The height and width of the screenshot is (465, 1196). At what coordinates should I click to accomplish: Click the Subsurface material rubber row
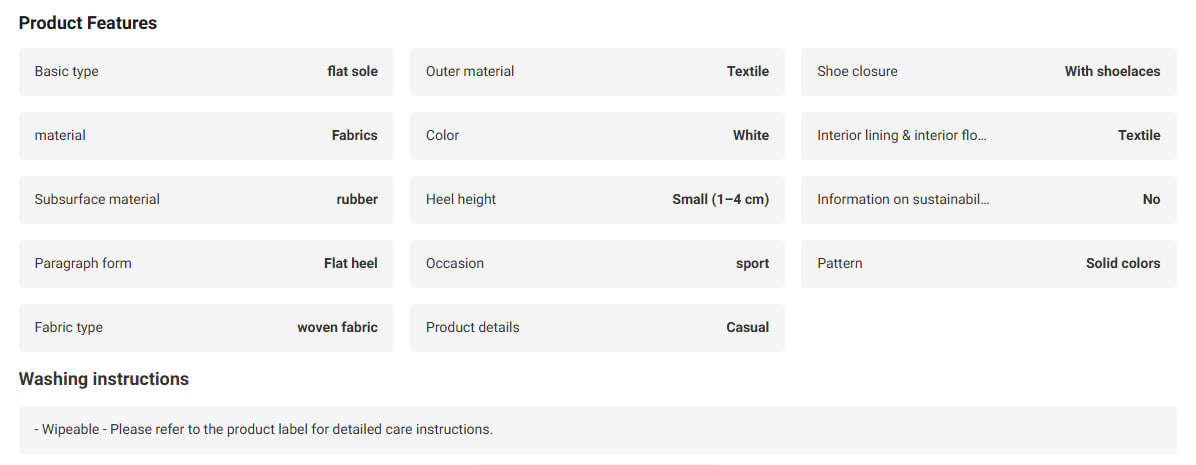[206, 200]
